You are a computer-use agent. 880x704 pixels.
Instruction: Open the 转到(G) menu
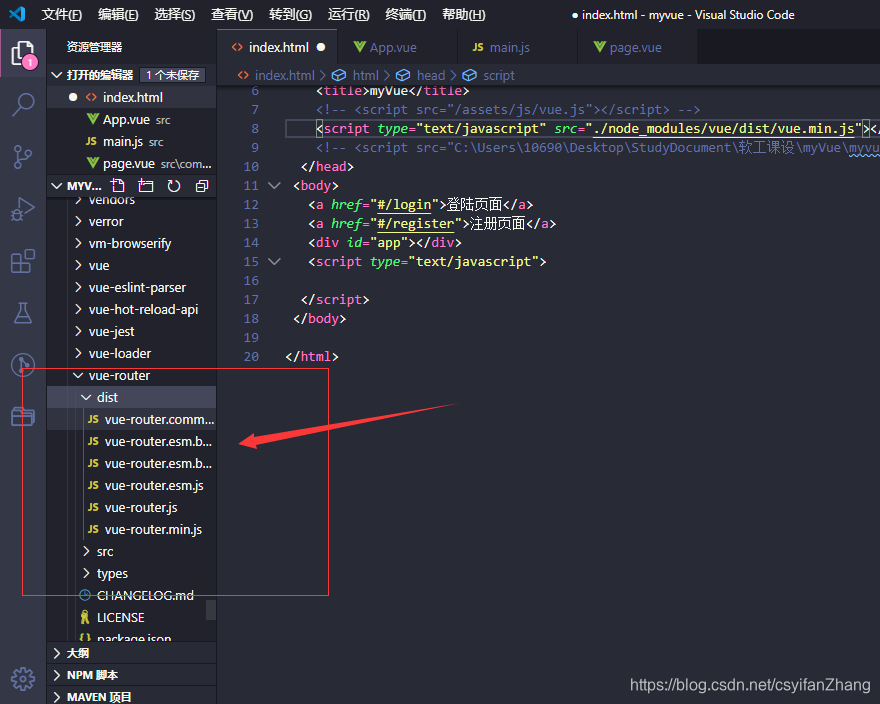[291, 15]
